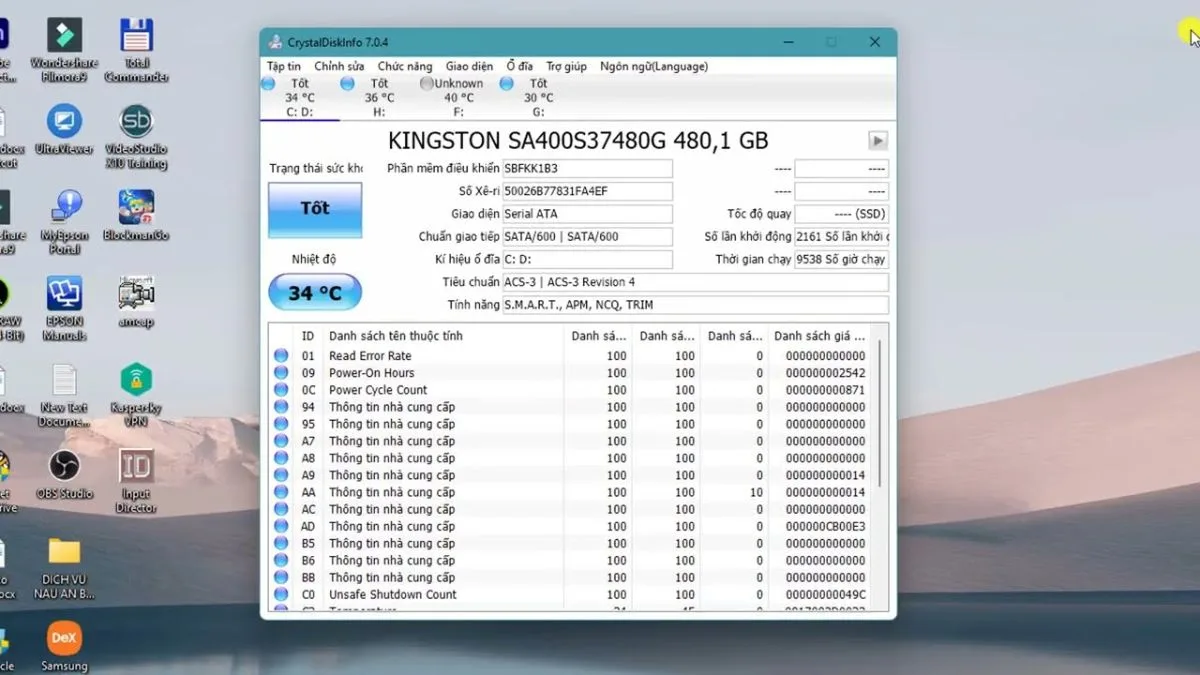
Task: Open OBS Studio desktop icon
Action: pos(64,467)
